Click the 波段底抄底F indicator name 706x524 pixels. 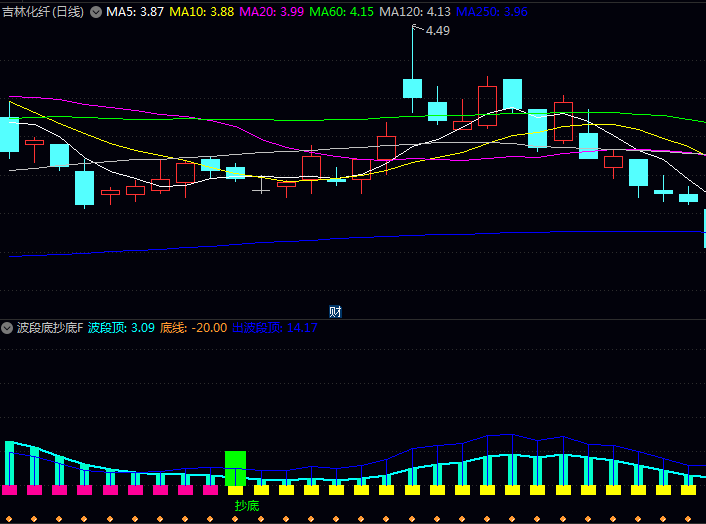pos(50,328)
